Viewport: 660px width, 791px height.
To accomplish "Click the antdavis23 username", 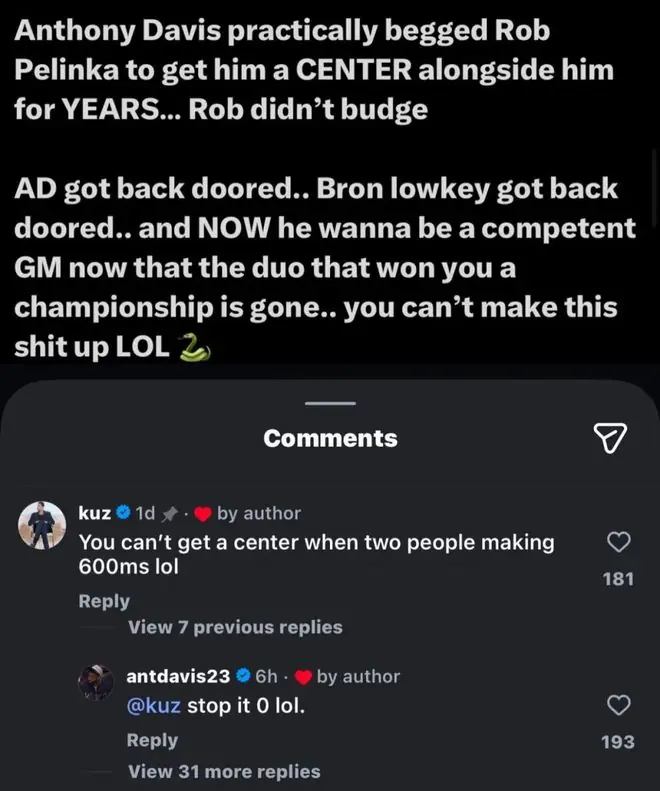I will tap(178, 676).
